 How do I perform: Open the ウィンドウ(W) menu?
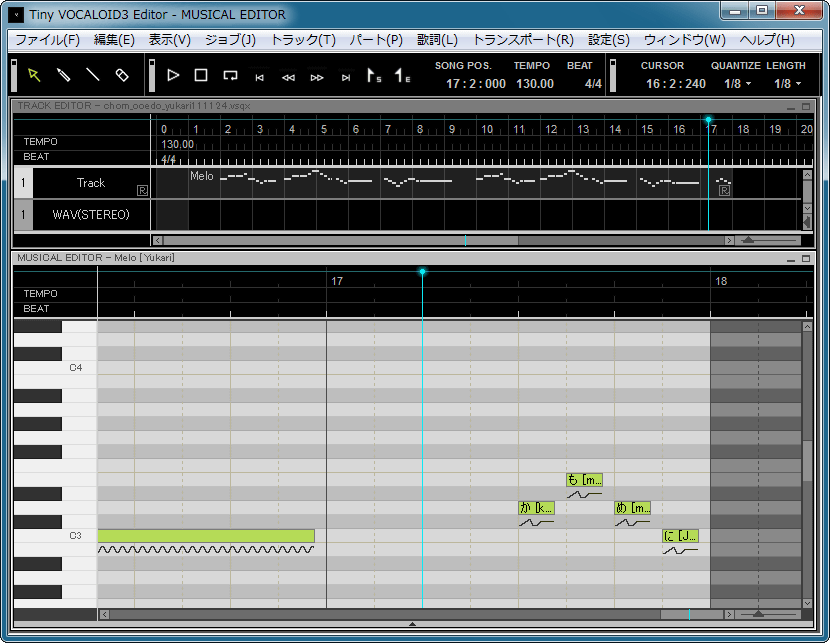tap(684, 40)
